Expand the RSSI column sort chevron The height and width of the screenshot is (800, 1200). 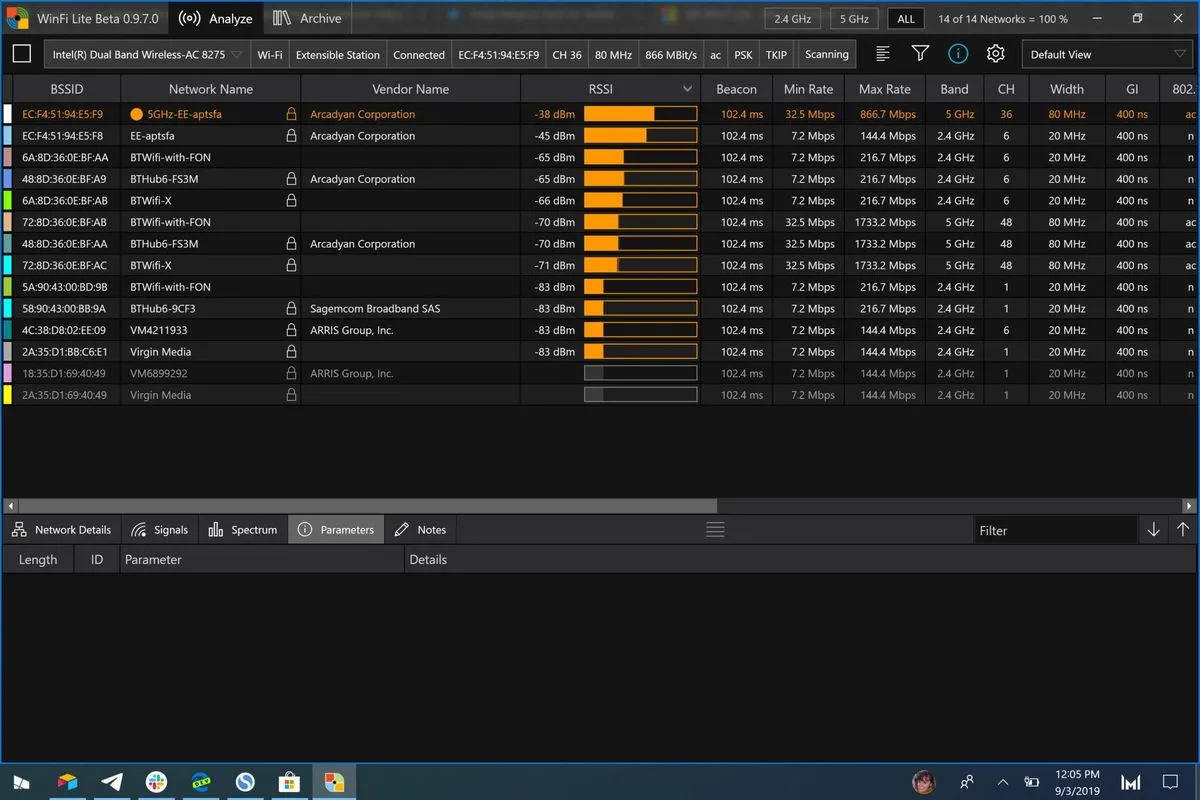pyautogui.click(x=687, y=89)
